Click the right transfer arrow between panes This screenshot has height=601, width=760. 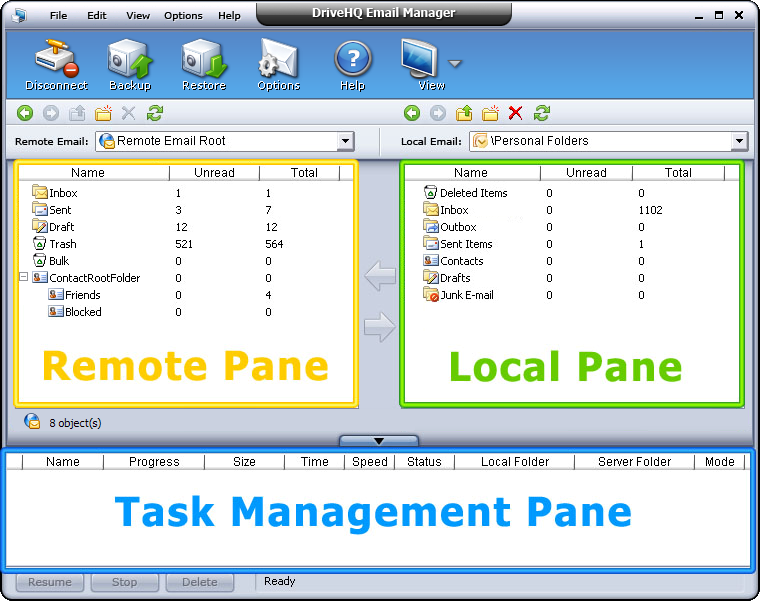(380, 325)
